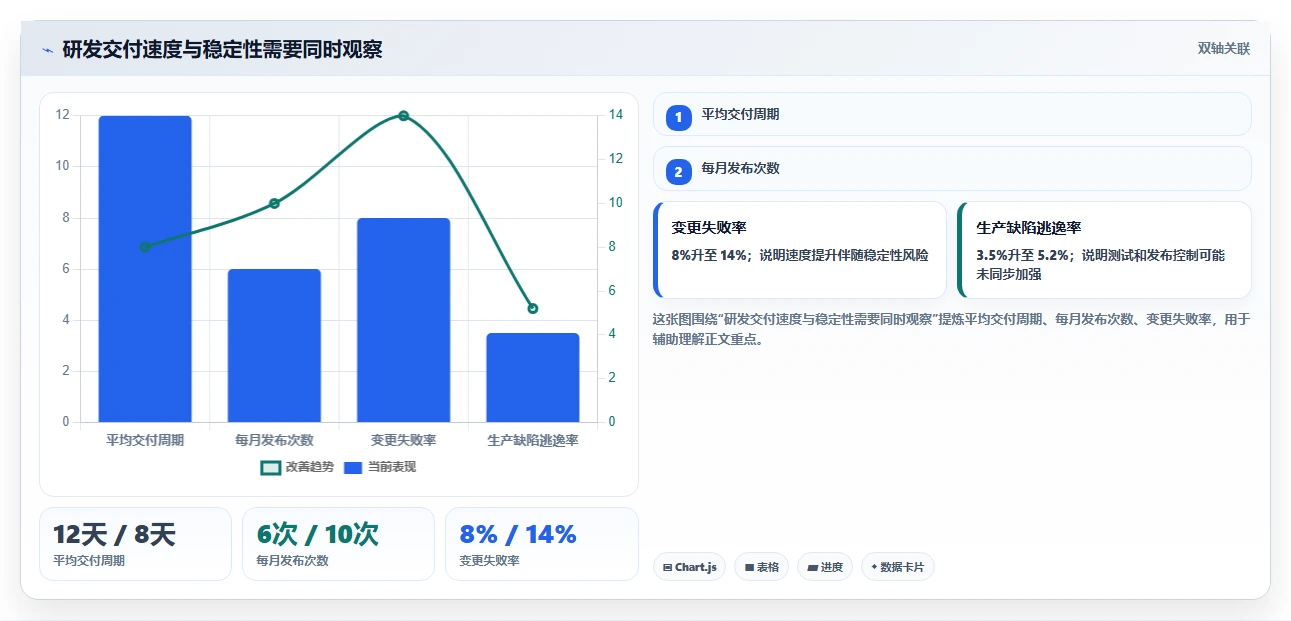
Task: Click the 进度 tag chip
Action: (825, 567)
